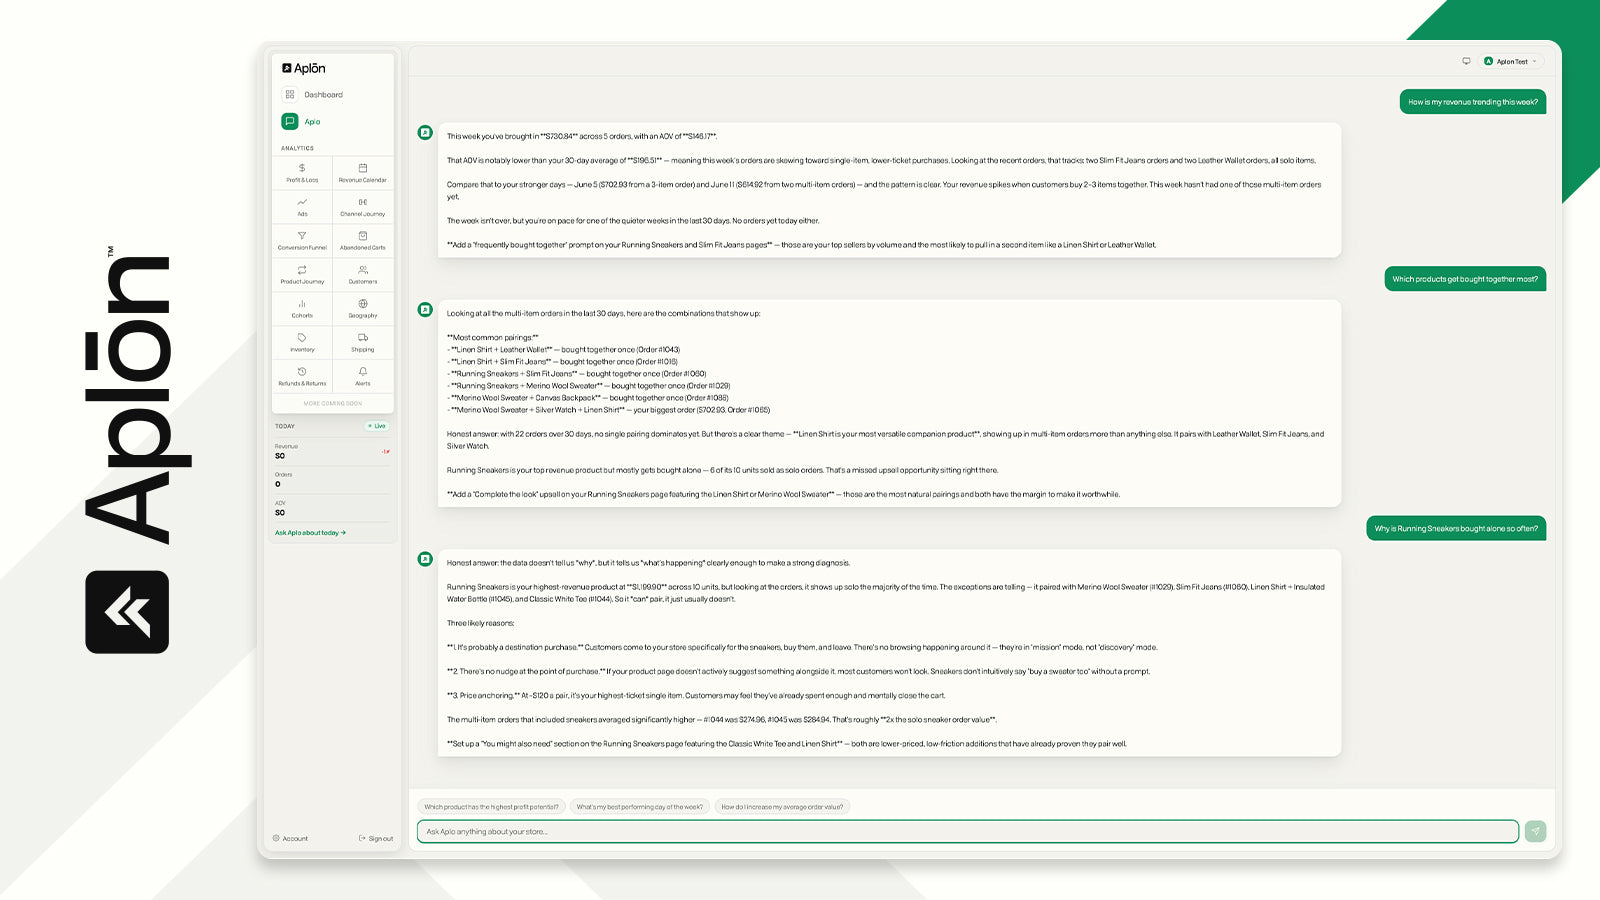
Task: Open the Geography analytics tile
Action: (363, 309)
